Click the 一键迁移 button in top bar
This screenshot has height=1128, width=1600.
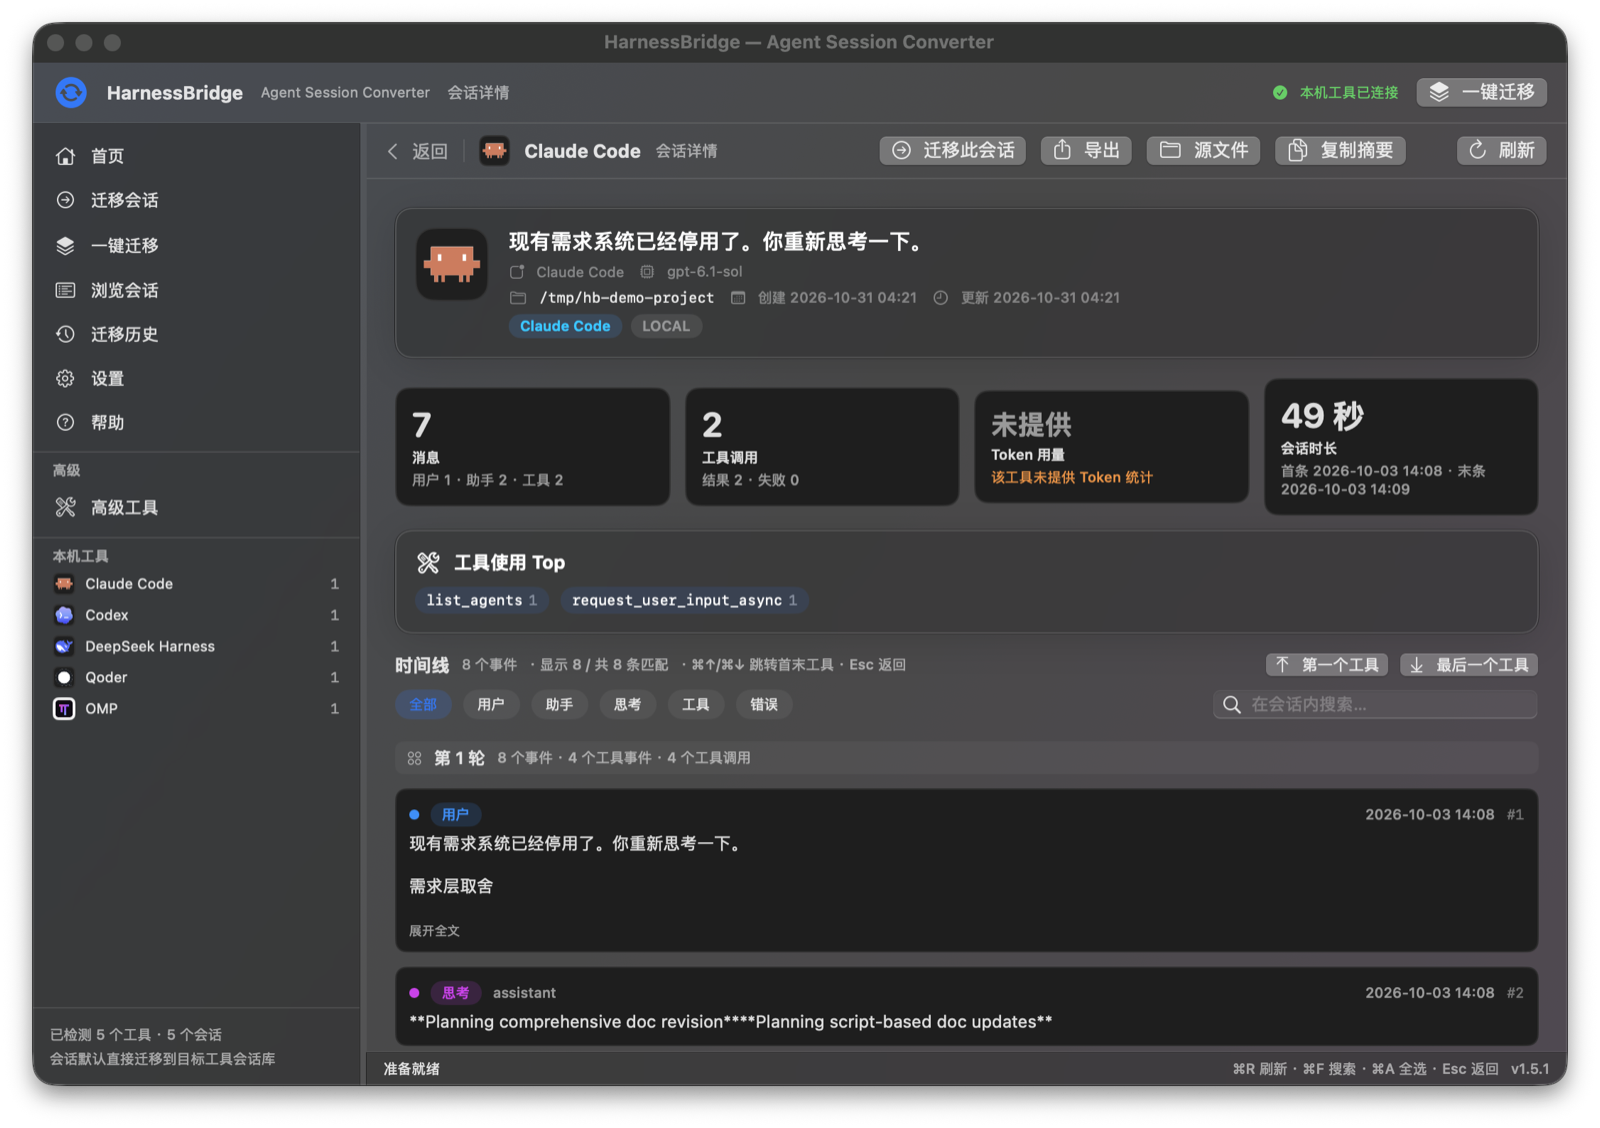1482,92
